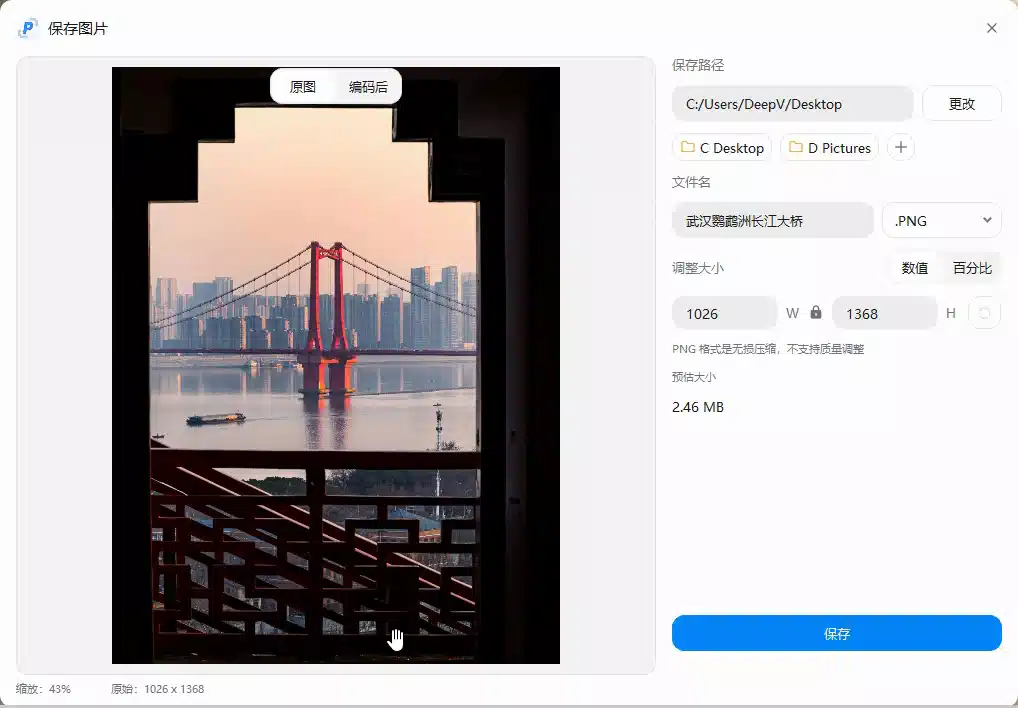Click the app logo beside the 保存图片 title
The height and width of the screenshot is (708, 1018).
point(25,28)
